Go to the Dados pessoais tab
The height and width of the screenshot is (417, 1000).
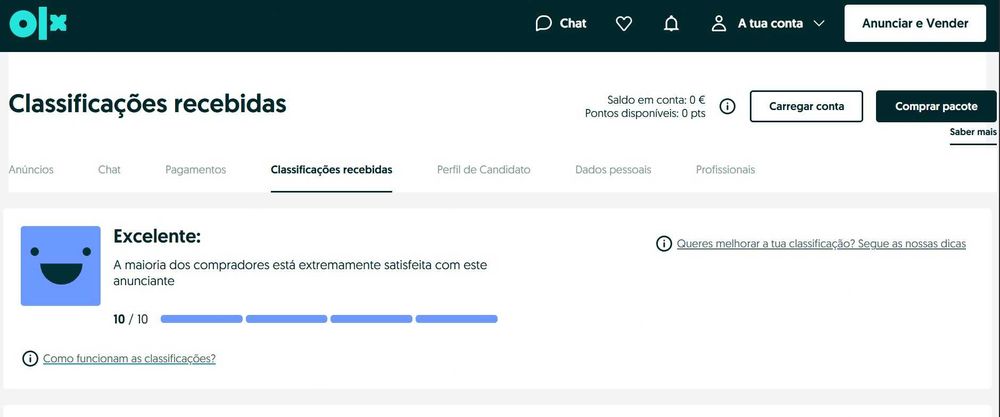click(x=613, y=170)
